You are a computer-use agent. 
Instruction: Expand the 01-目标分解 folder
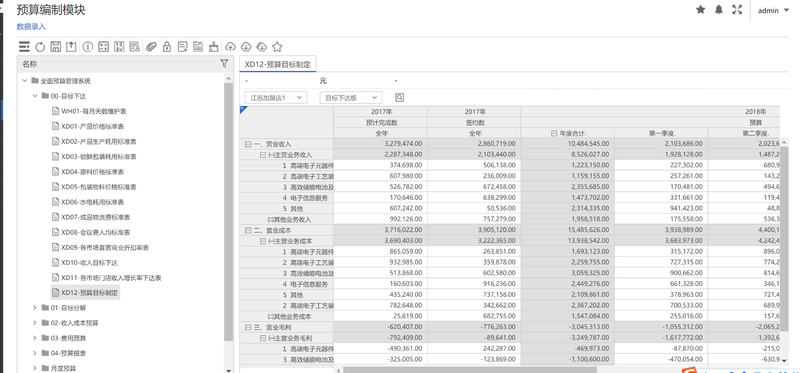point(35,308)
